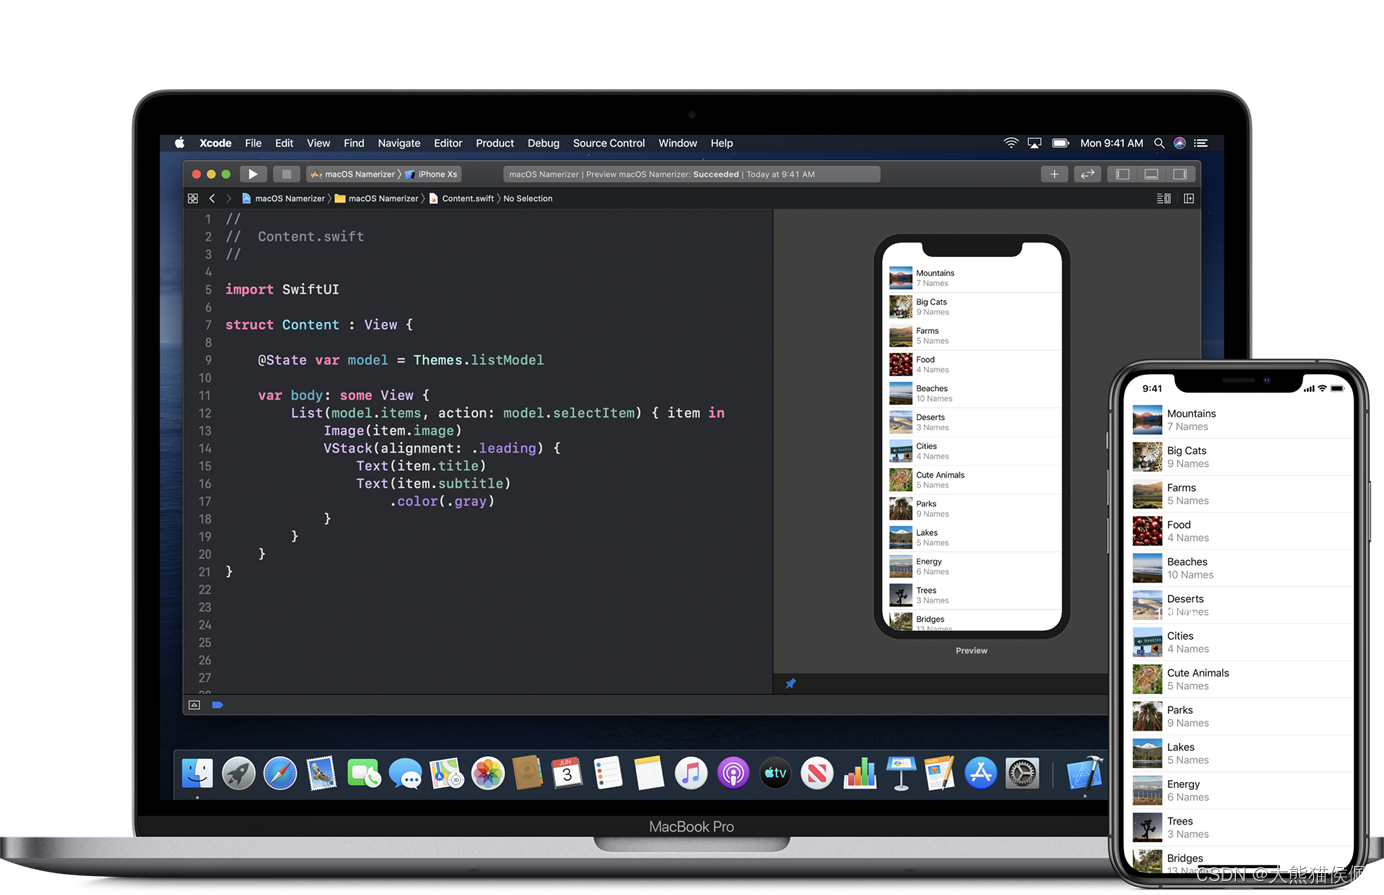Toggle the Navigator left panel
Image resolution: width=1384 pixels, height=895 pixels.
(x=1123, y=174)
